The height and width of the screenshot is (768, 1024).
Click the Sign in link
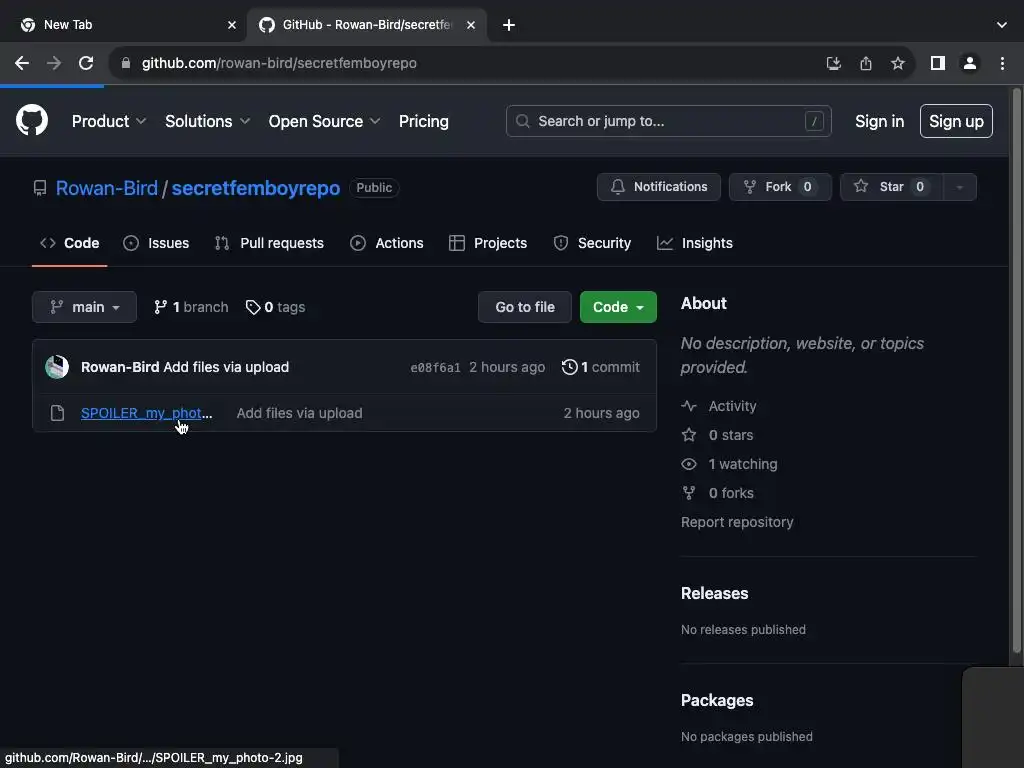click(879, 121)
